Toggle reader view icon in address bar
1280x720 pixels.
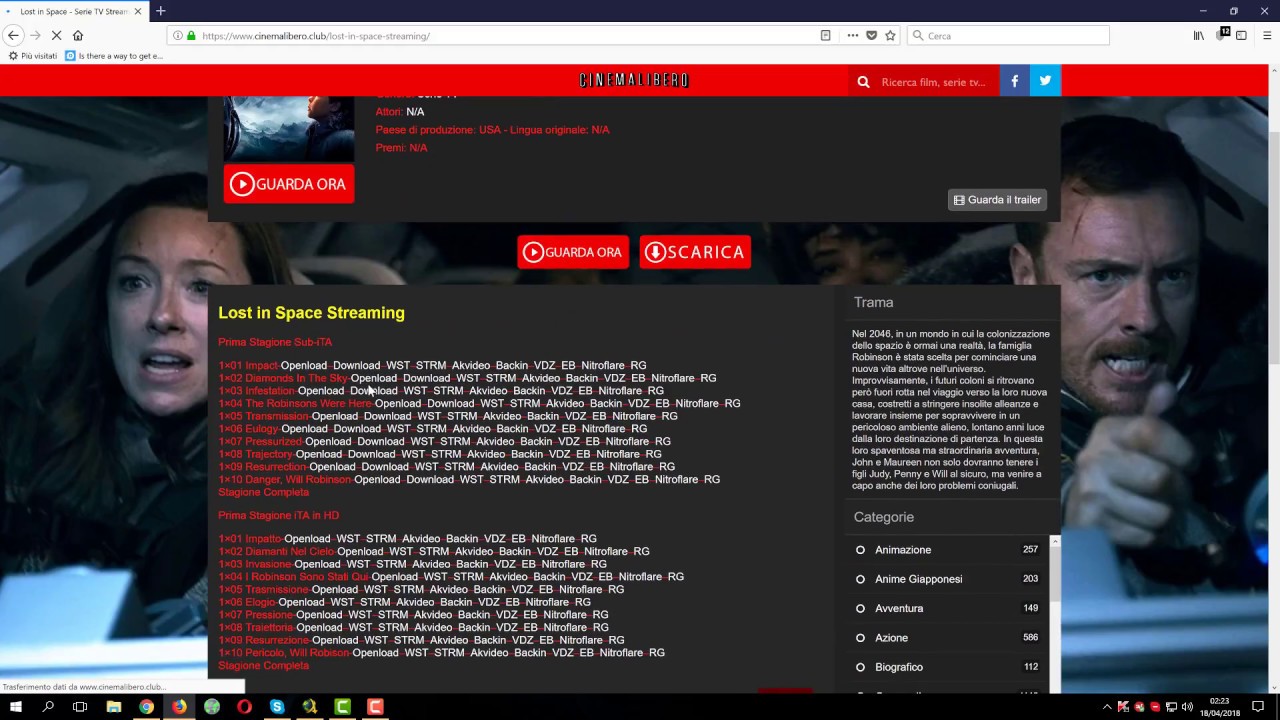click(825, 35)
